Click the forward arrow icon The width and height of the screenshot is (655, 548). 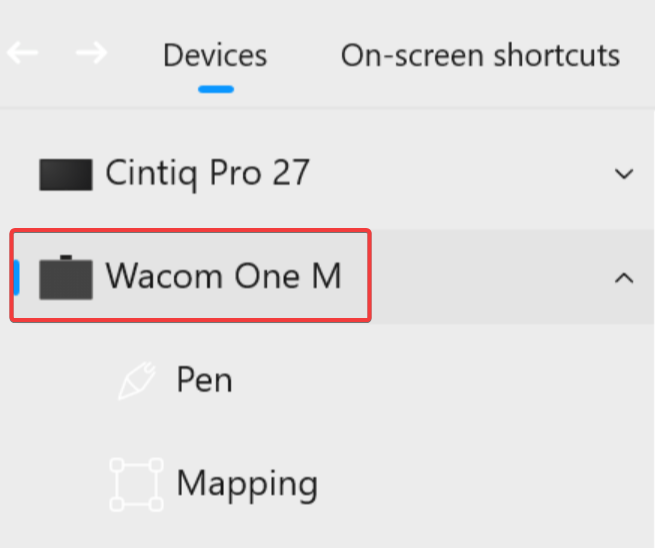coord(91,52)
